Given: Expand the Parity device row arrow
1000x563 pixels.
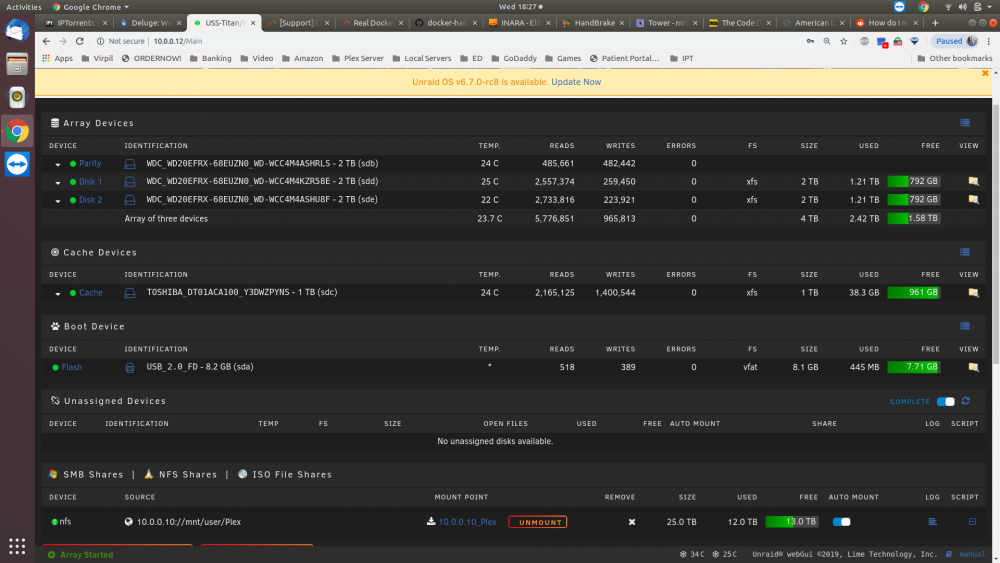Looking at the screenshot, I should (57, 165).
